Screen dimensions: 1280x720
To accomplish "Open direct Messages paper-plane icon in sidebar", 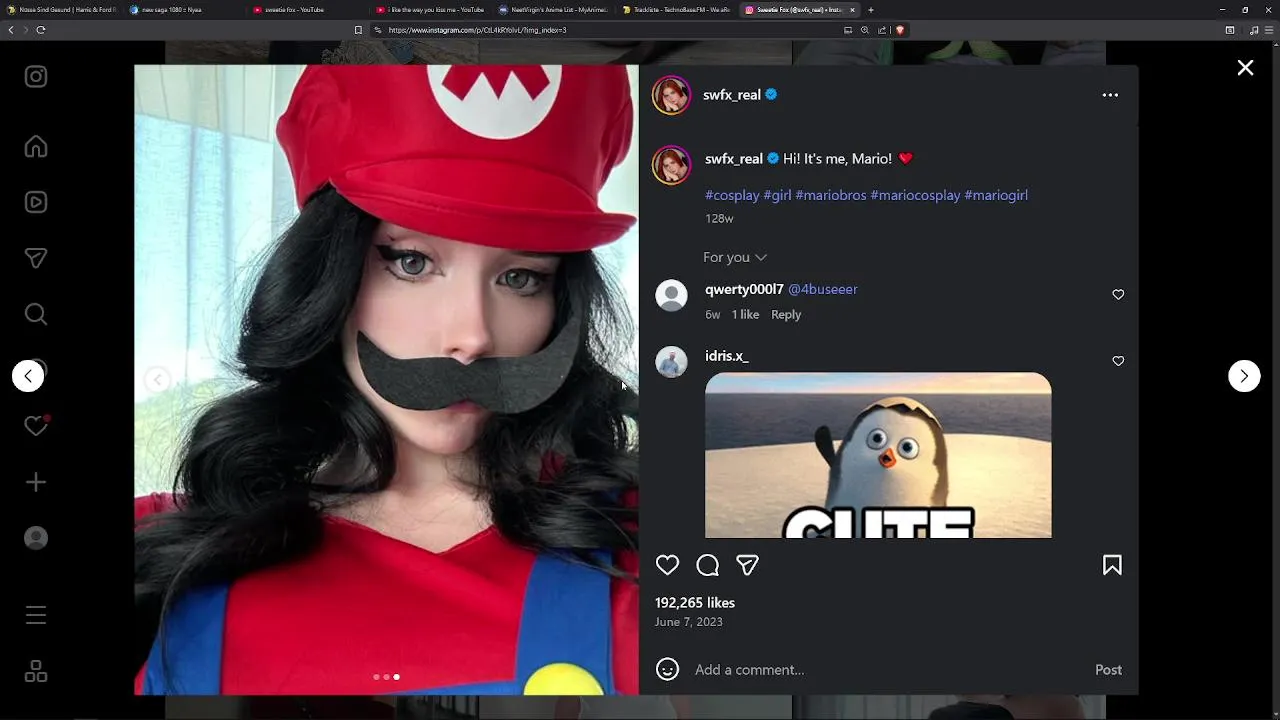I will click(36, 258).
